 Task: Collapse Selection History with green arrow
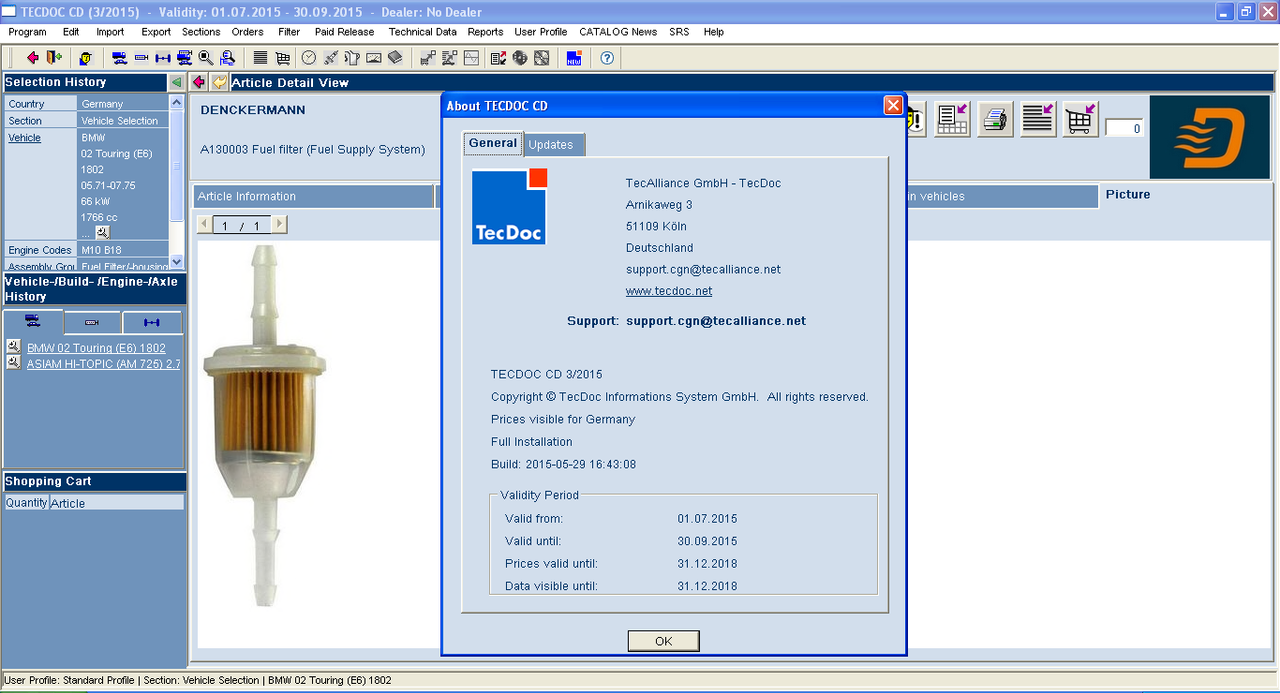[x=177, y=82]
